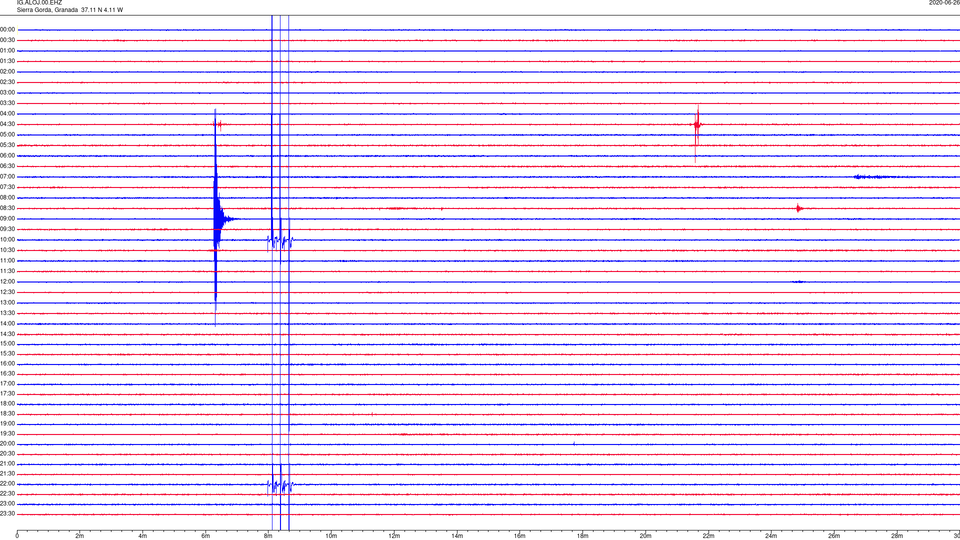Click the blue calibration pulses on the 10:00 trace

[x=280, y=241]
